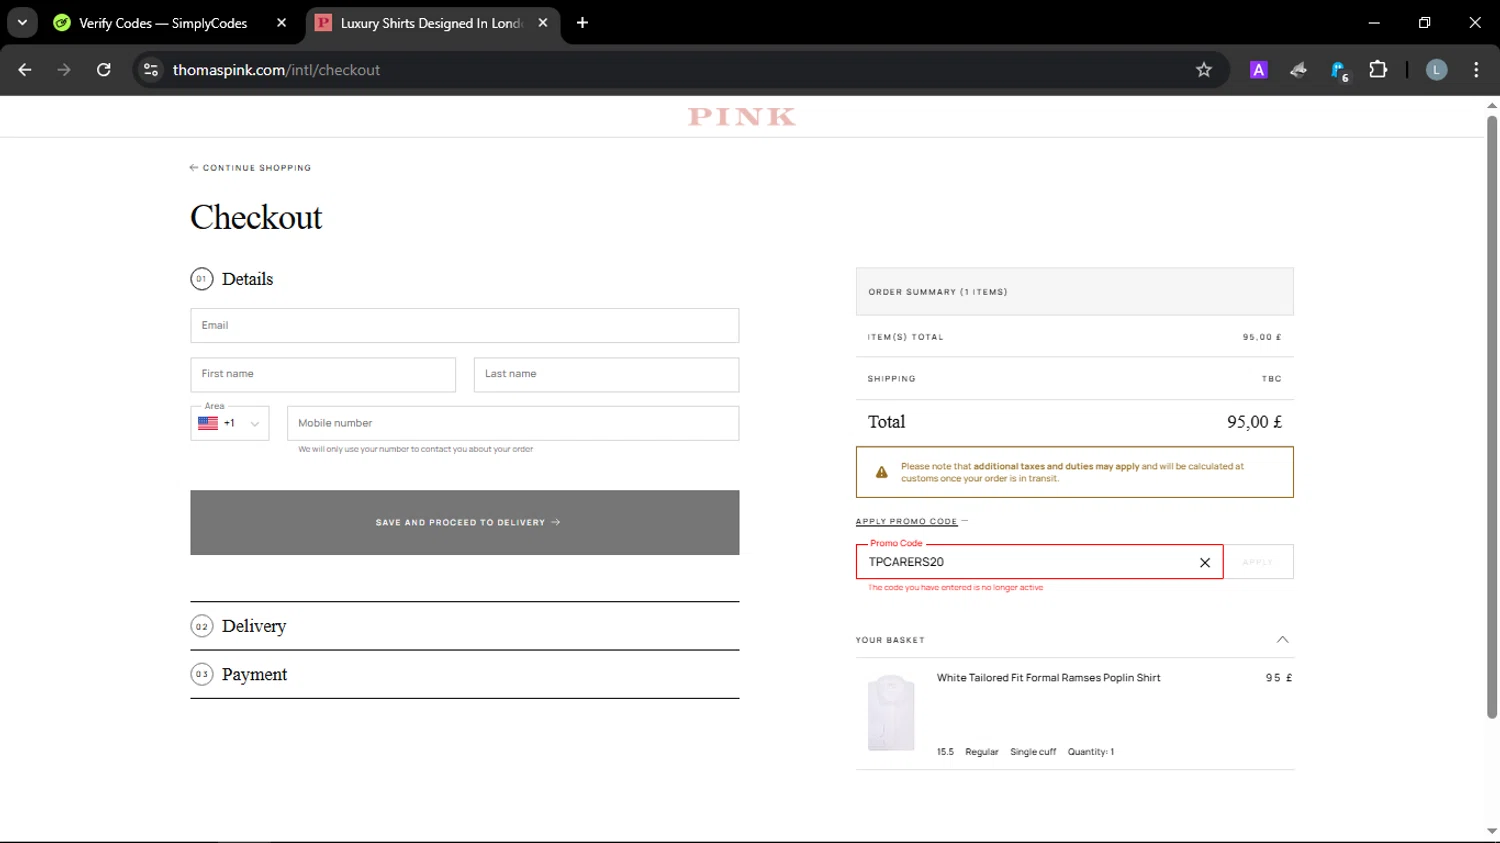
Task: Expand the Delivery section
Action: 465,626
